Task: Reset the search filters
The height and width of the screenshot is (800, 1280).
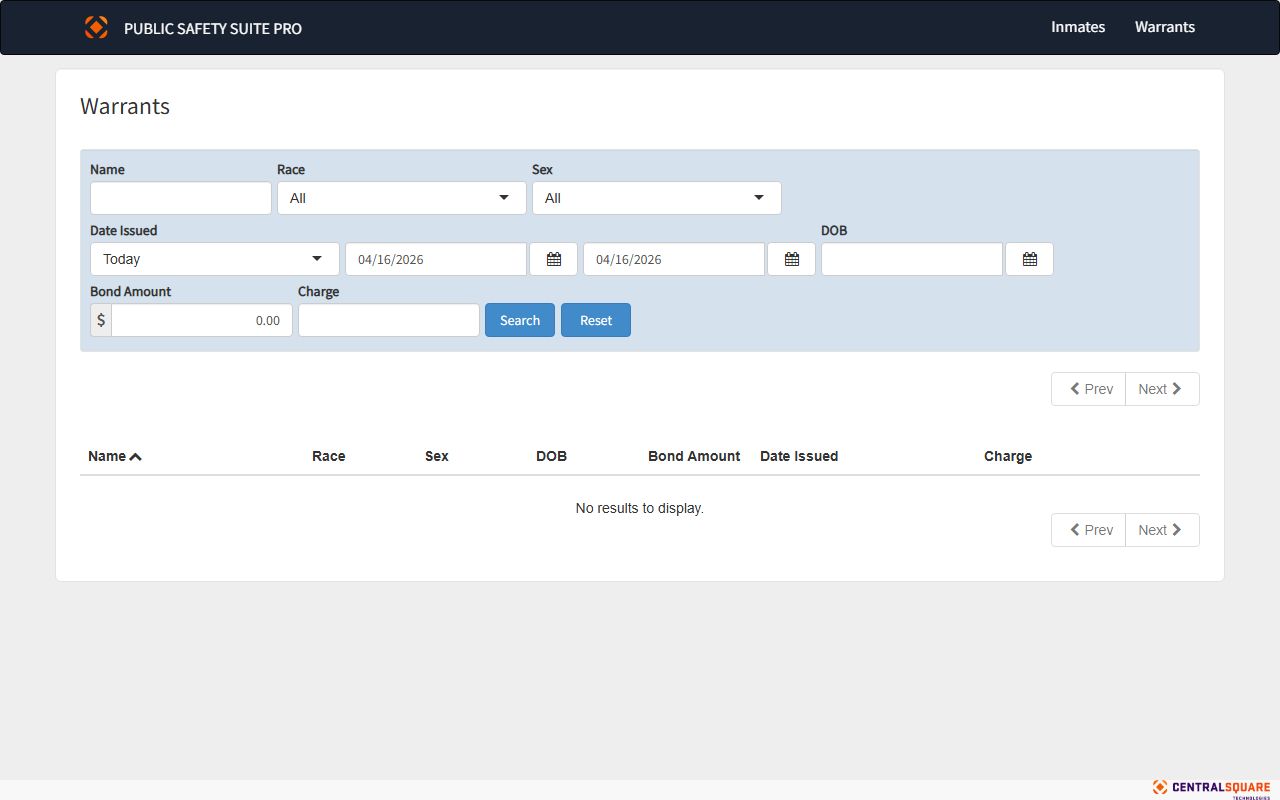Action: (595, 320)
